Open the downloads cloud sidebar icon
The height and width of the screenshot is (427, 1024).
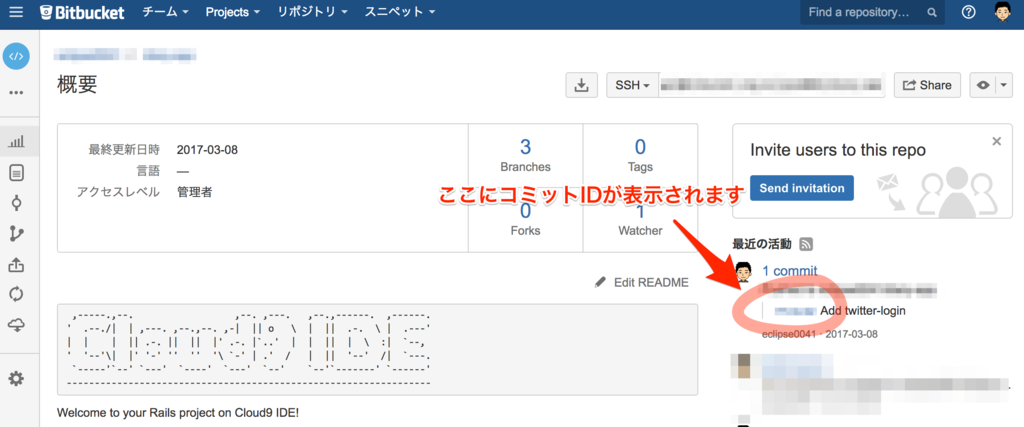16,324
